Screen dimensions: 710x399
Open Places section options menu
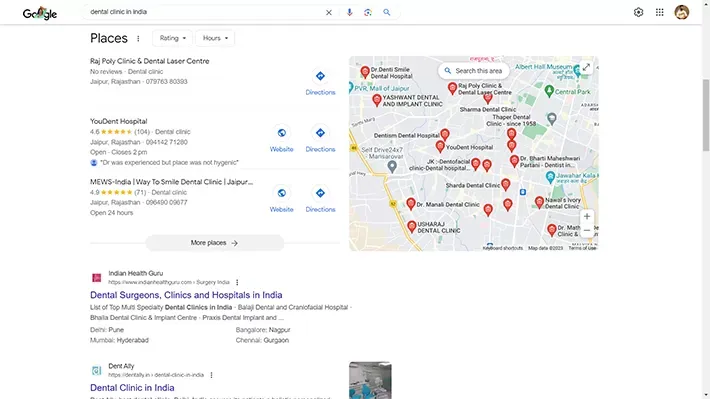(x=138, y=38)
